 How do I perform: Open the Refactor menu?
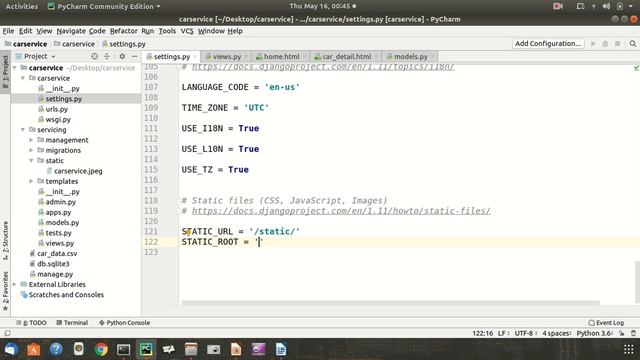coord(123,31)
